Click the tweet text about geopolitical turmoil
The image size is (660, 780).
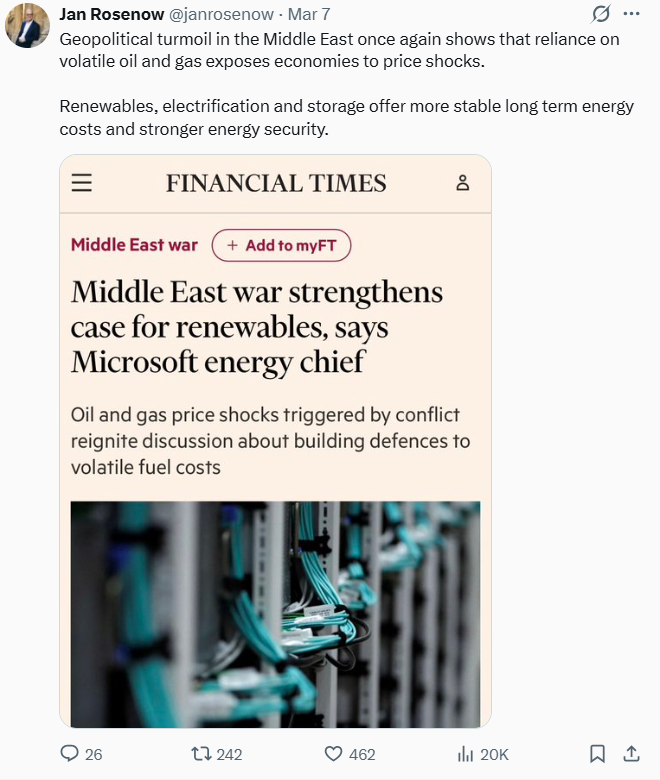point(340,50)
